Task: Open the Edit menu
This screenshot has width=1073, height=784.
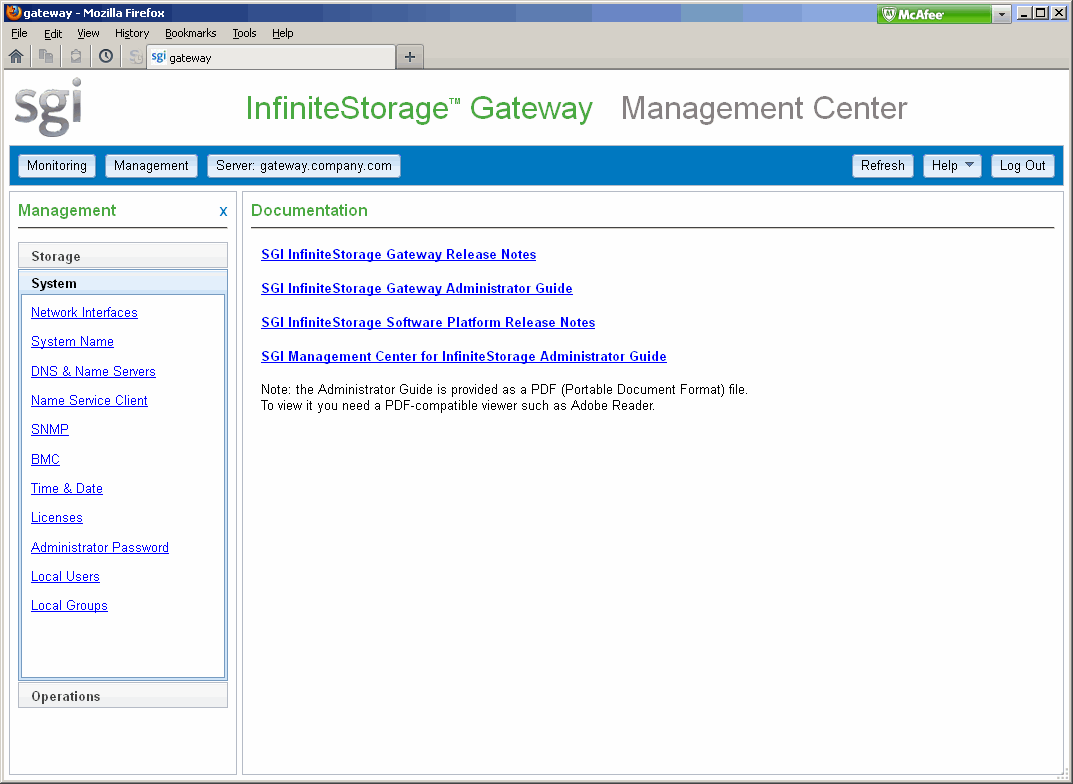Action: point(53,33)
